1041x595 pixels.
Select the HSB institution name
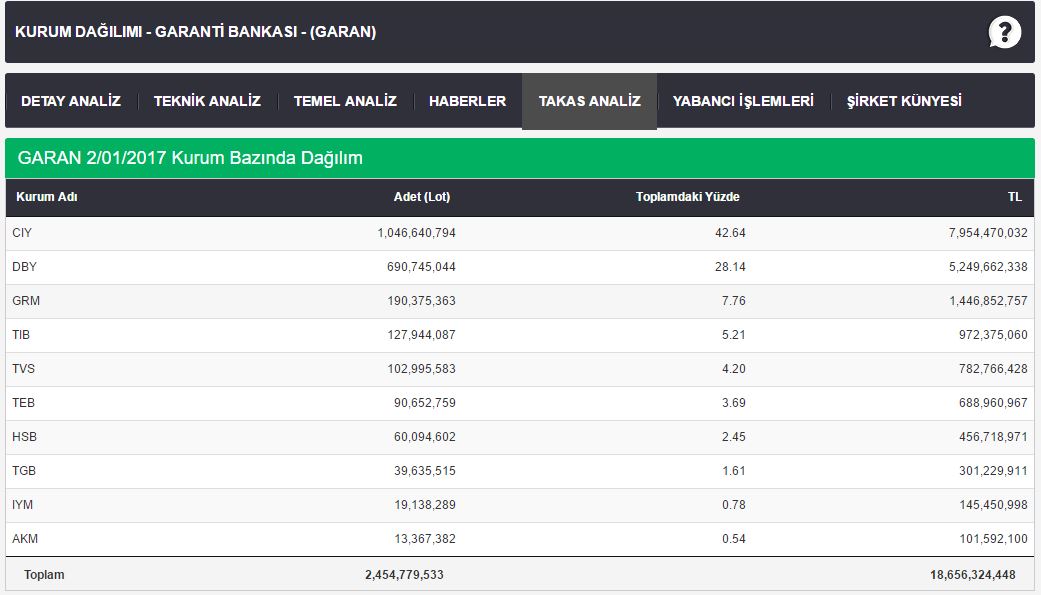click(25, 436)
